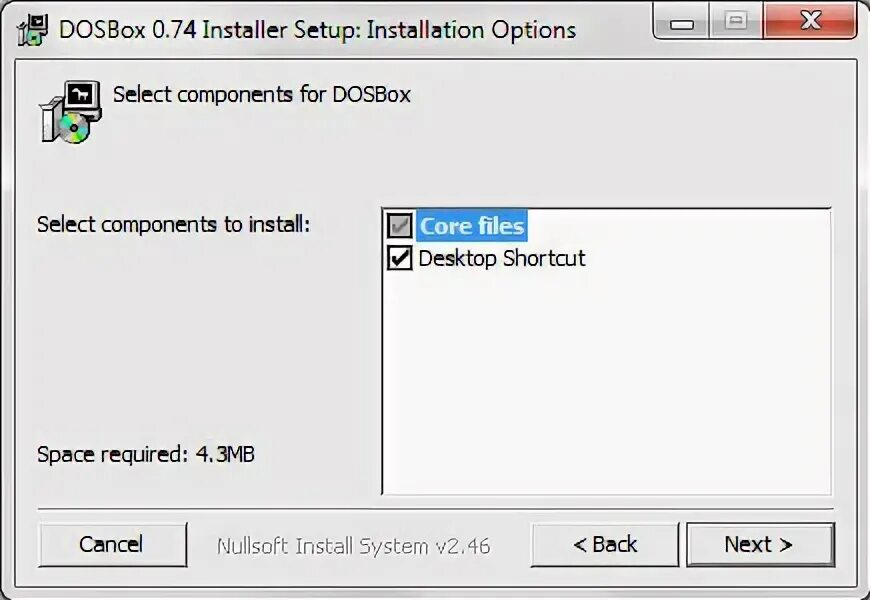
Task: Click blank header area beside the DOSBox heading
Action: click(621, 111)
